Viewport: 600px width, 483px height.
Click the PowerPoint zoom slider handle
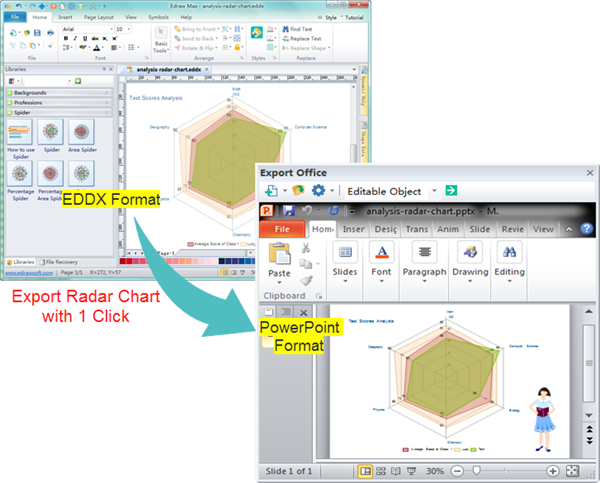point(476,470)
